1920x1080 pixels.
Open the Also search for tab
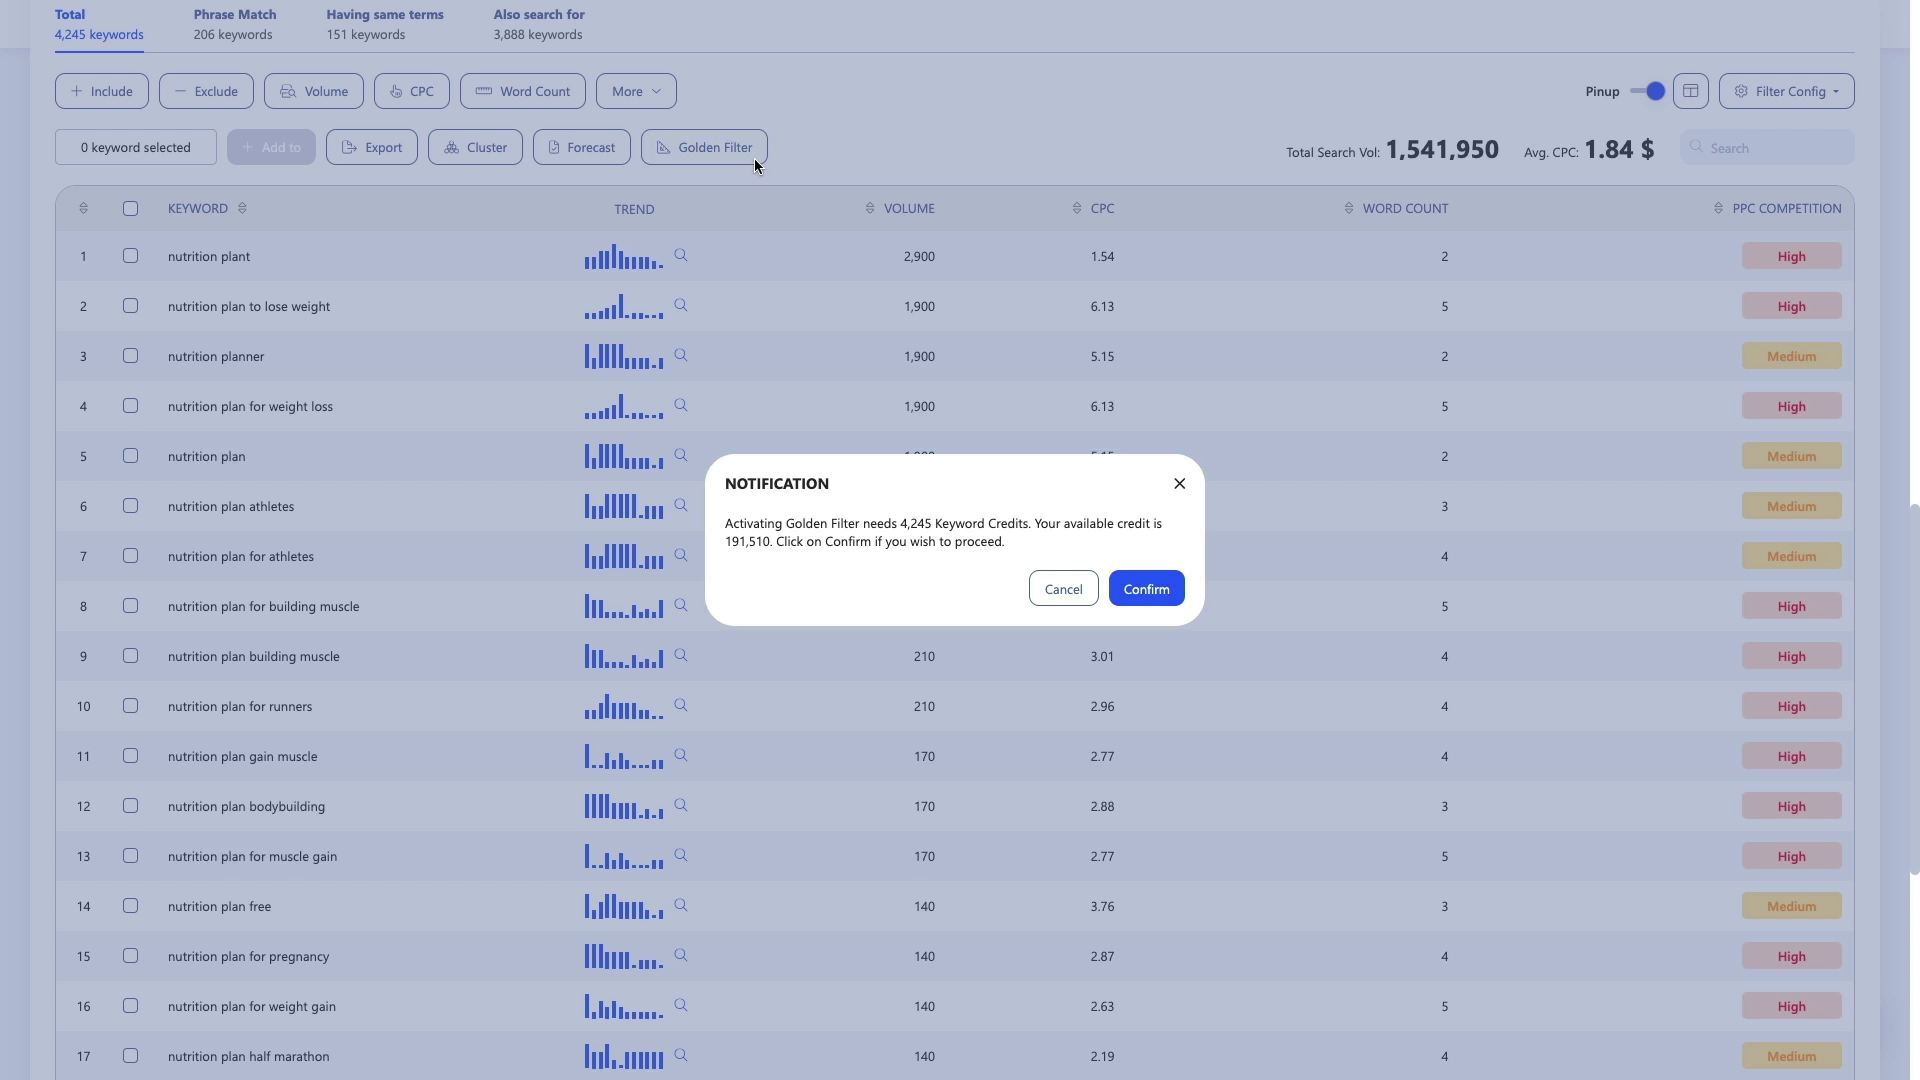coord(538,24)
